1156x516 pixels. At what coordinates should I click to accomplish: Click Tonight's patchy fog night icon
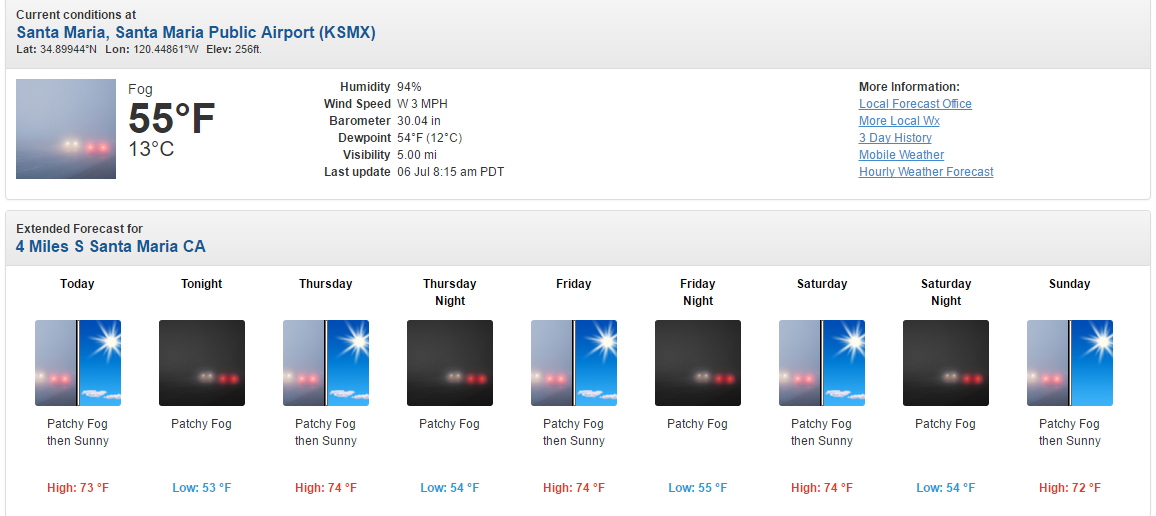coord(201,363)
